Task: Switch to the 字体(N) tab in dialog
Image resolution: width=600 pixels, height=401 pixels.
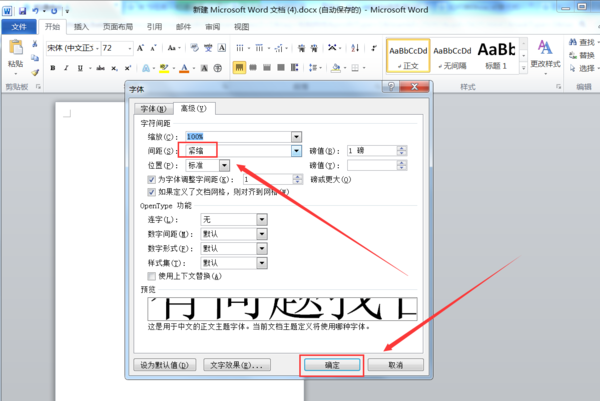Action: click(x=153, y=109)
